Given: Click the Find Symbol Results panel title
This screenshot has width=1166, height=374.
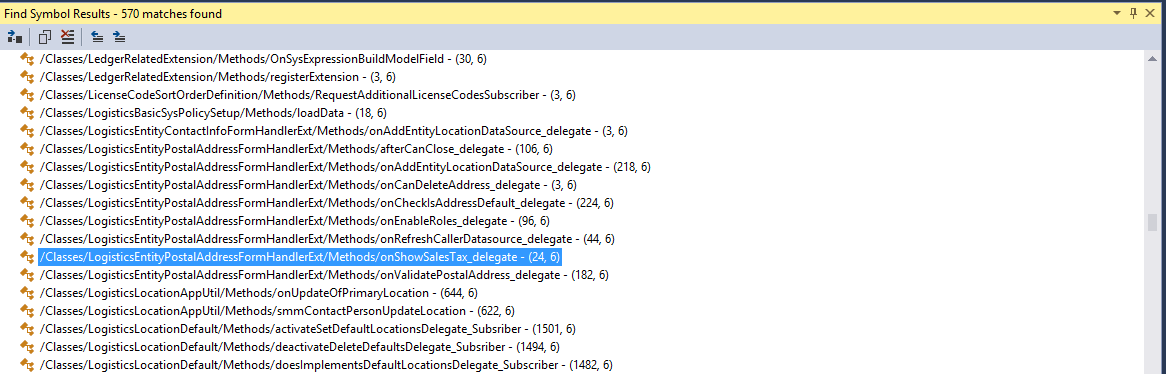Looking at the screenshot, I should point(113,13).
